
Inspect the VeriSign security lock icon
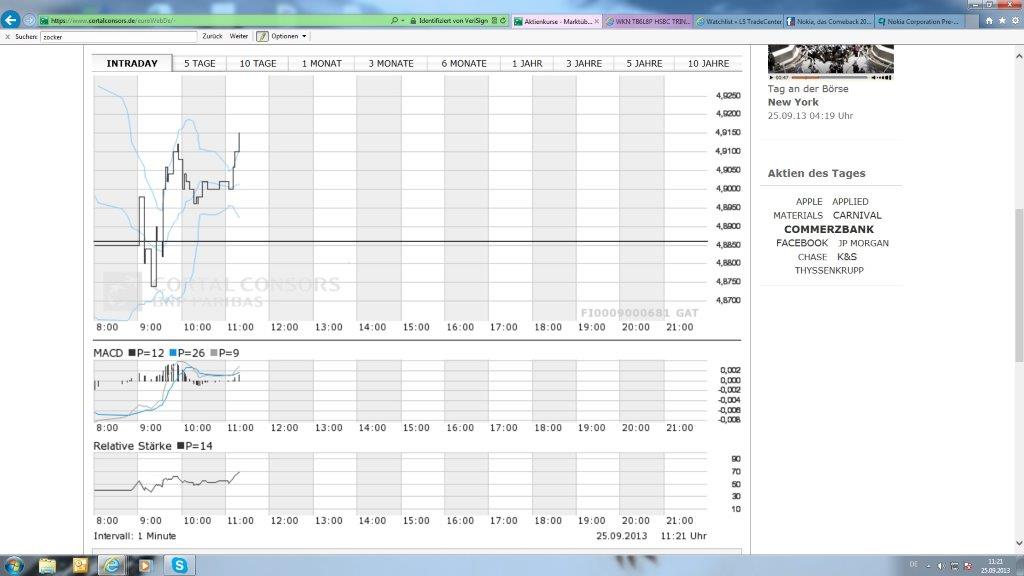(x=413, y=20)
